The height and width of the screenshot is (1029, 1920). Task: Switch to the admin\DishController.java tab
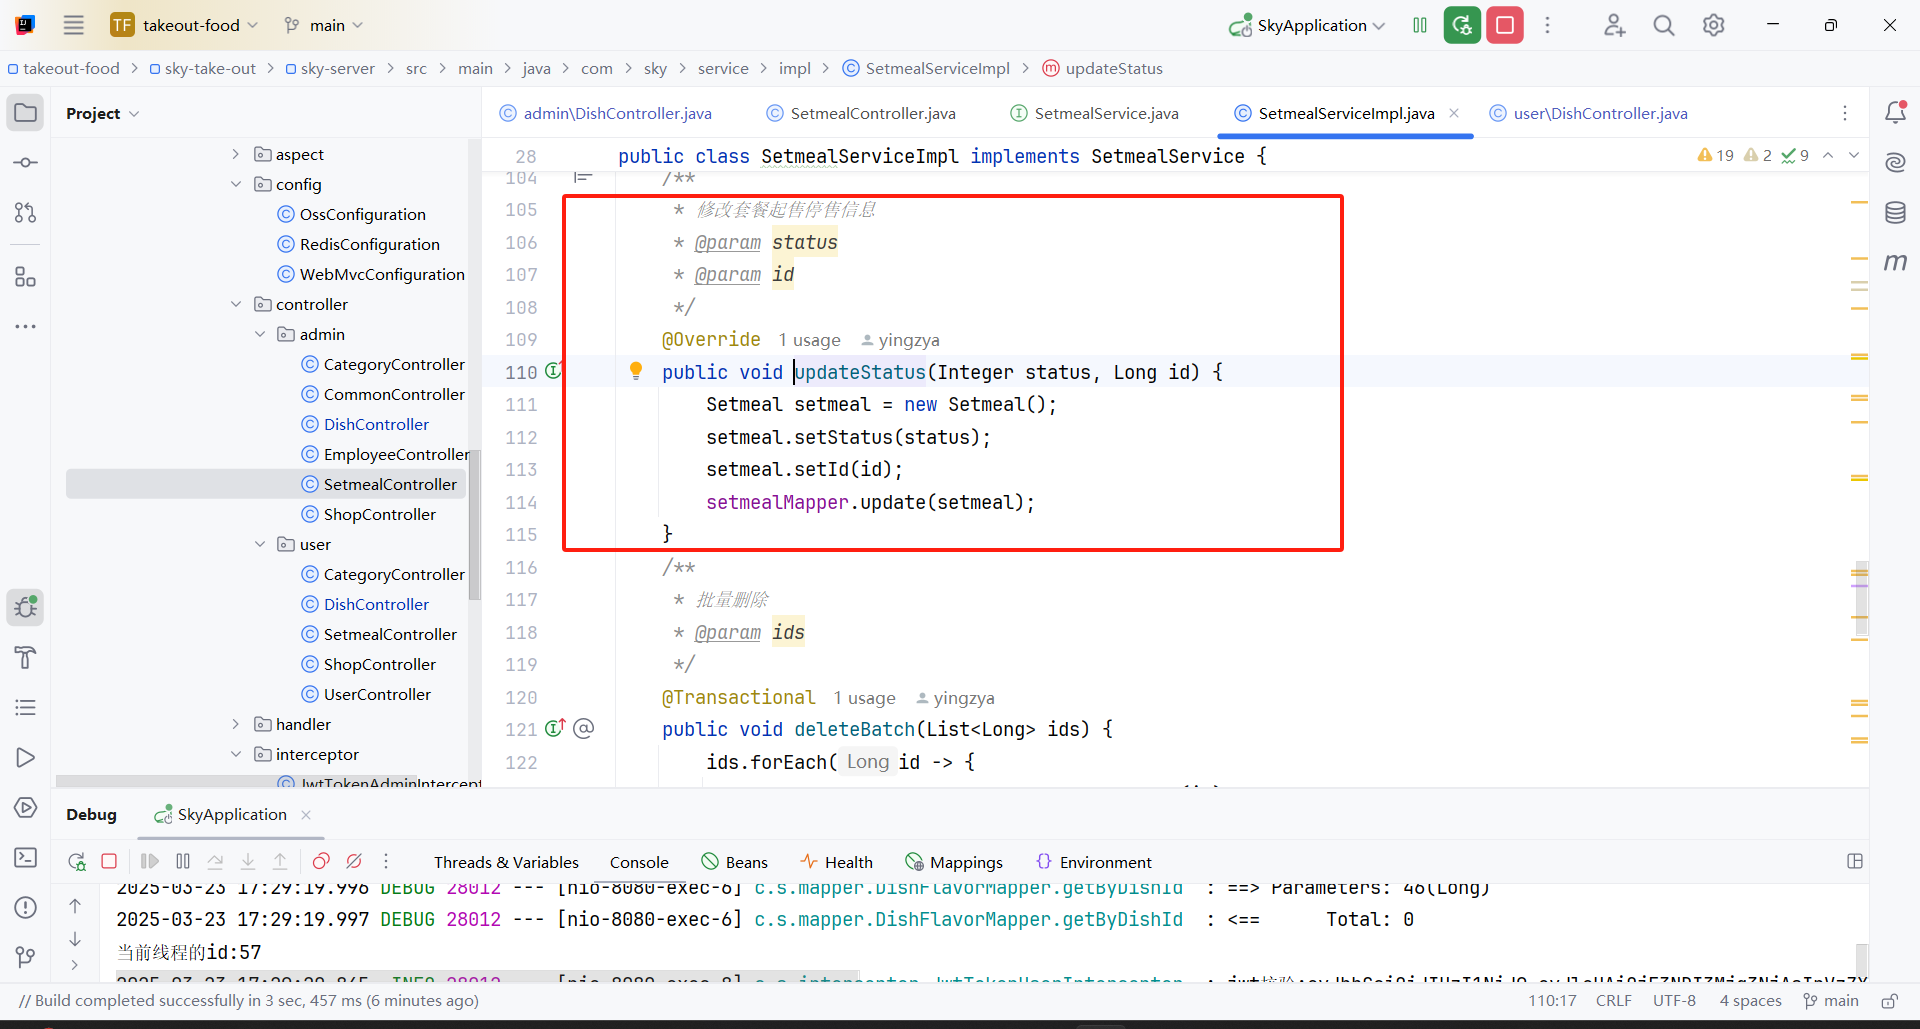(606, 113)
